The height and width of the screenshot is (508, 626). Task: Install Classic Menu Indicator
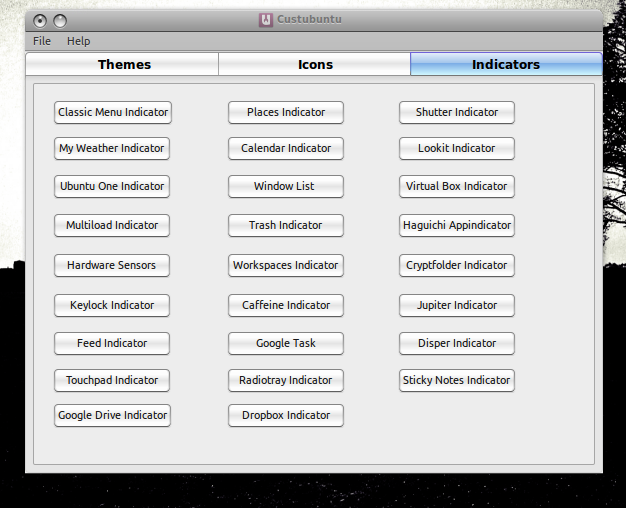point(113,112)
